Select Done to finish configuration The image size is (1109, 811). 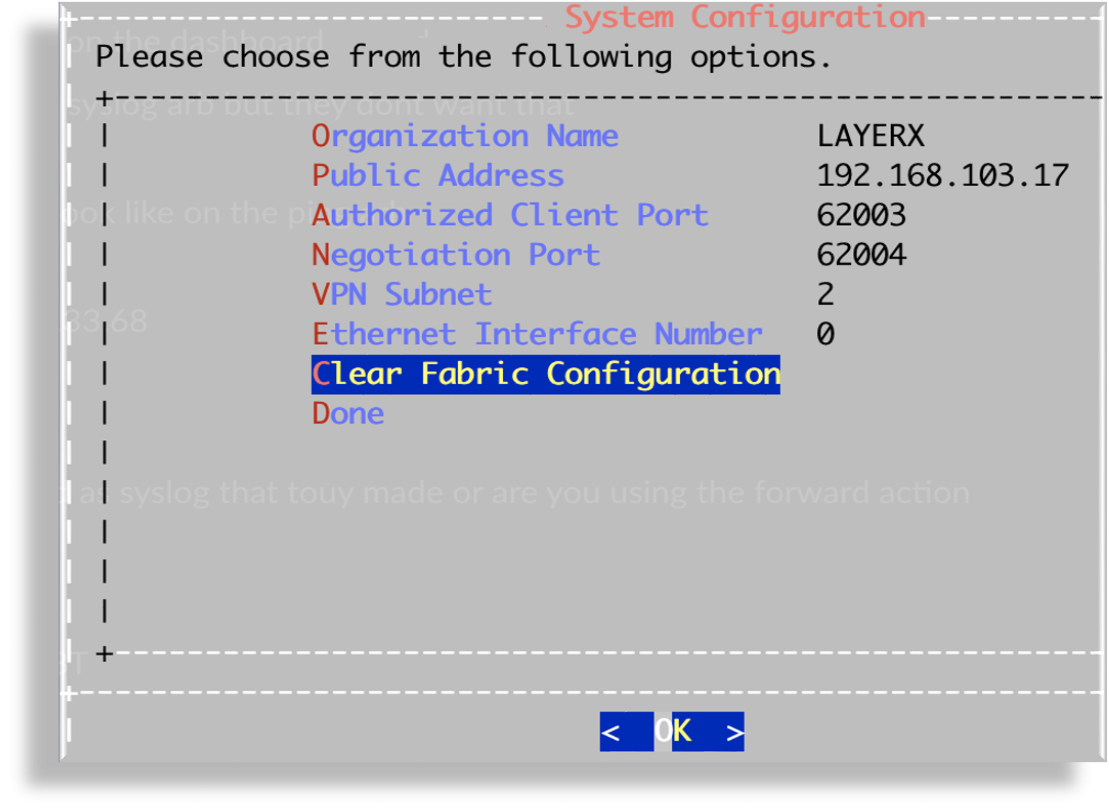pyautogui.click(x=348, y=413)
